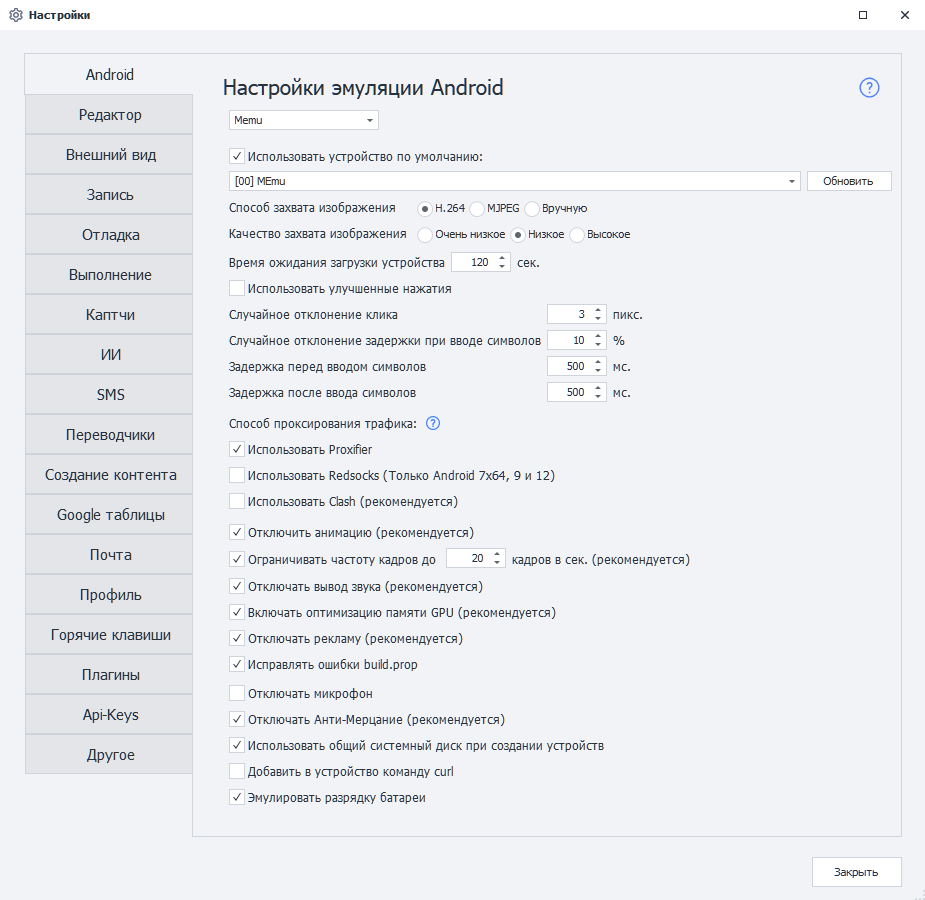Switch to Плагины tab
Viewport: 925px width, 900px height.
tap(109, 675)
